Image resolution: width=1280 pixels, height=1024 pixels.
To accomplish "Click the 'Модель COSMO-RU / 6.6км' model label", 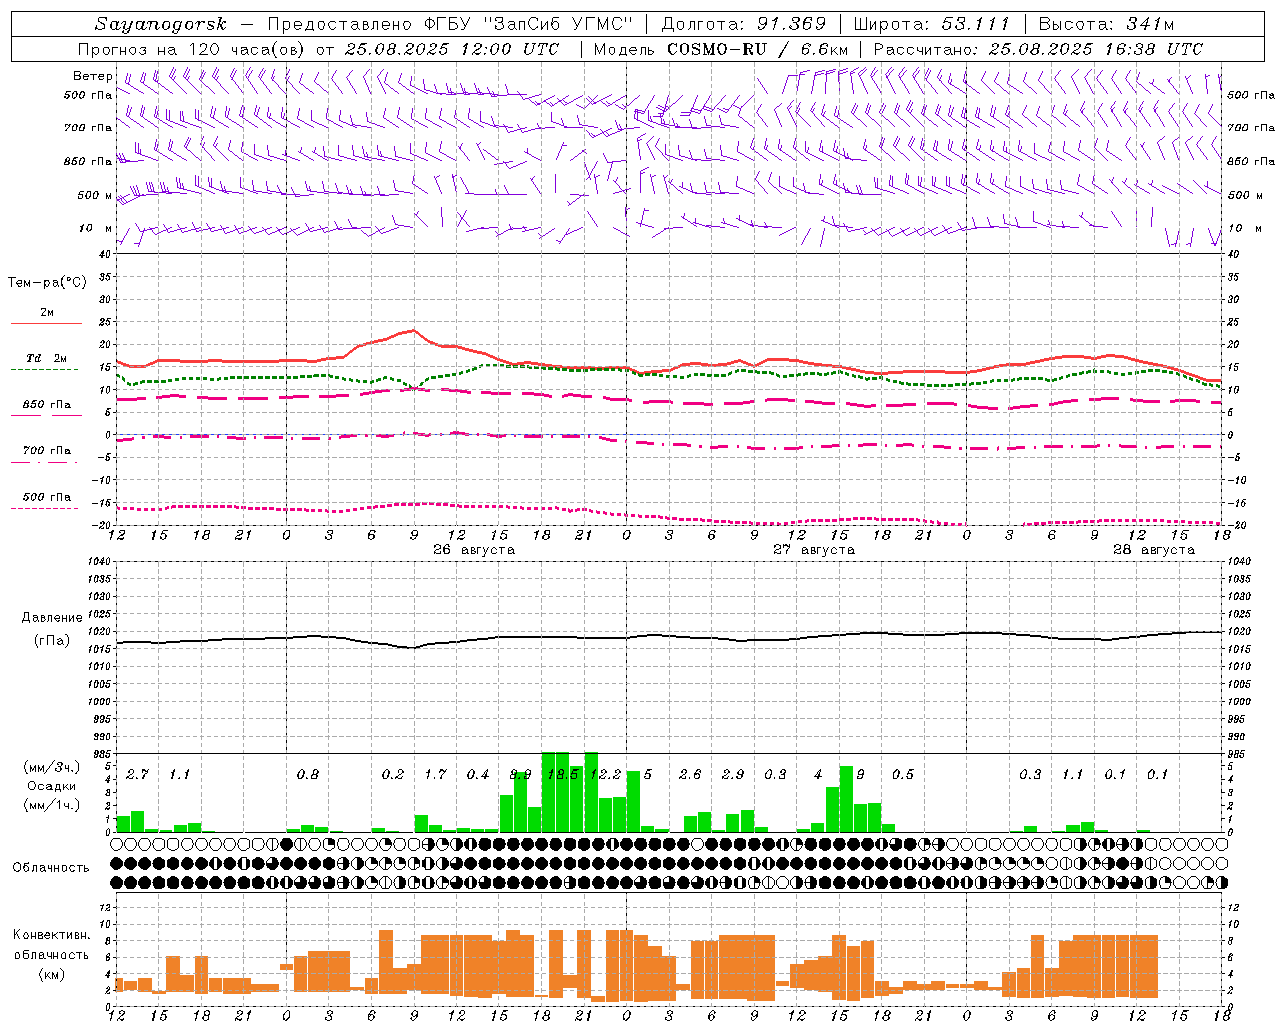I will coord(721,49).
